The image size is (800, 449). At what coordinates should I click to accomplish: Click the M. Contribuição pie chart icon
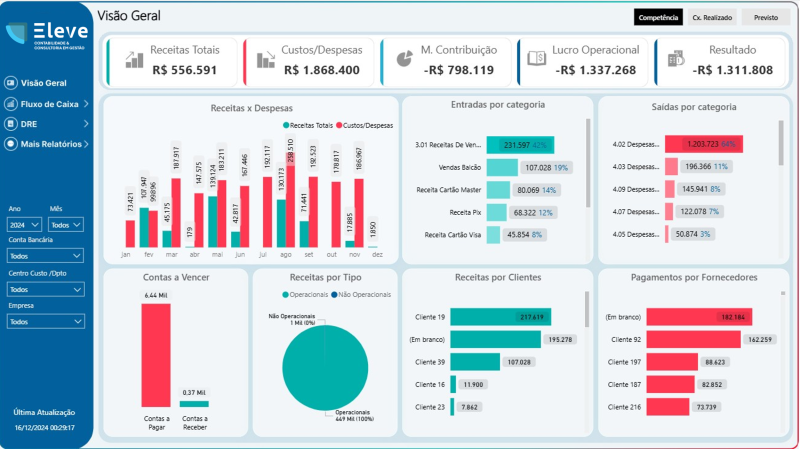(403, 59)
